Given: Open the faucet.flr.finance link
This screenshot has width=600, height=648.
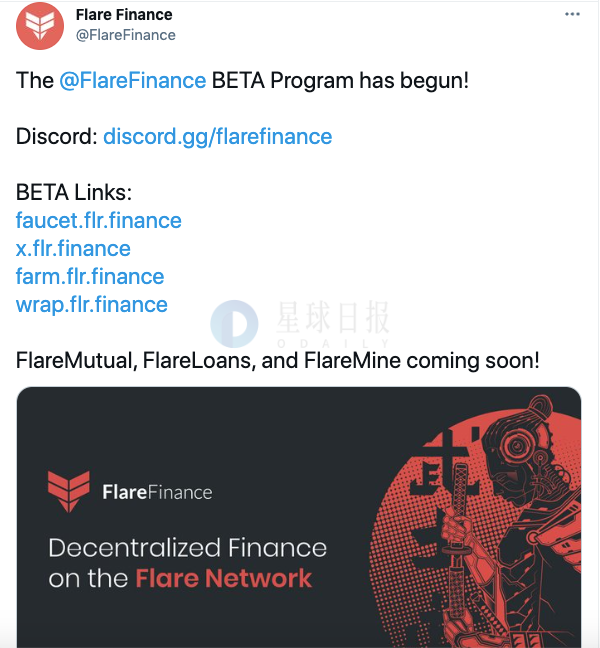Looking at the screenshot, I should tap(99, 220).
